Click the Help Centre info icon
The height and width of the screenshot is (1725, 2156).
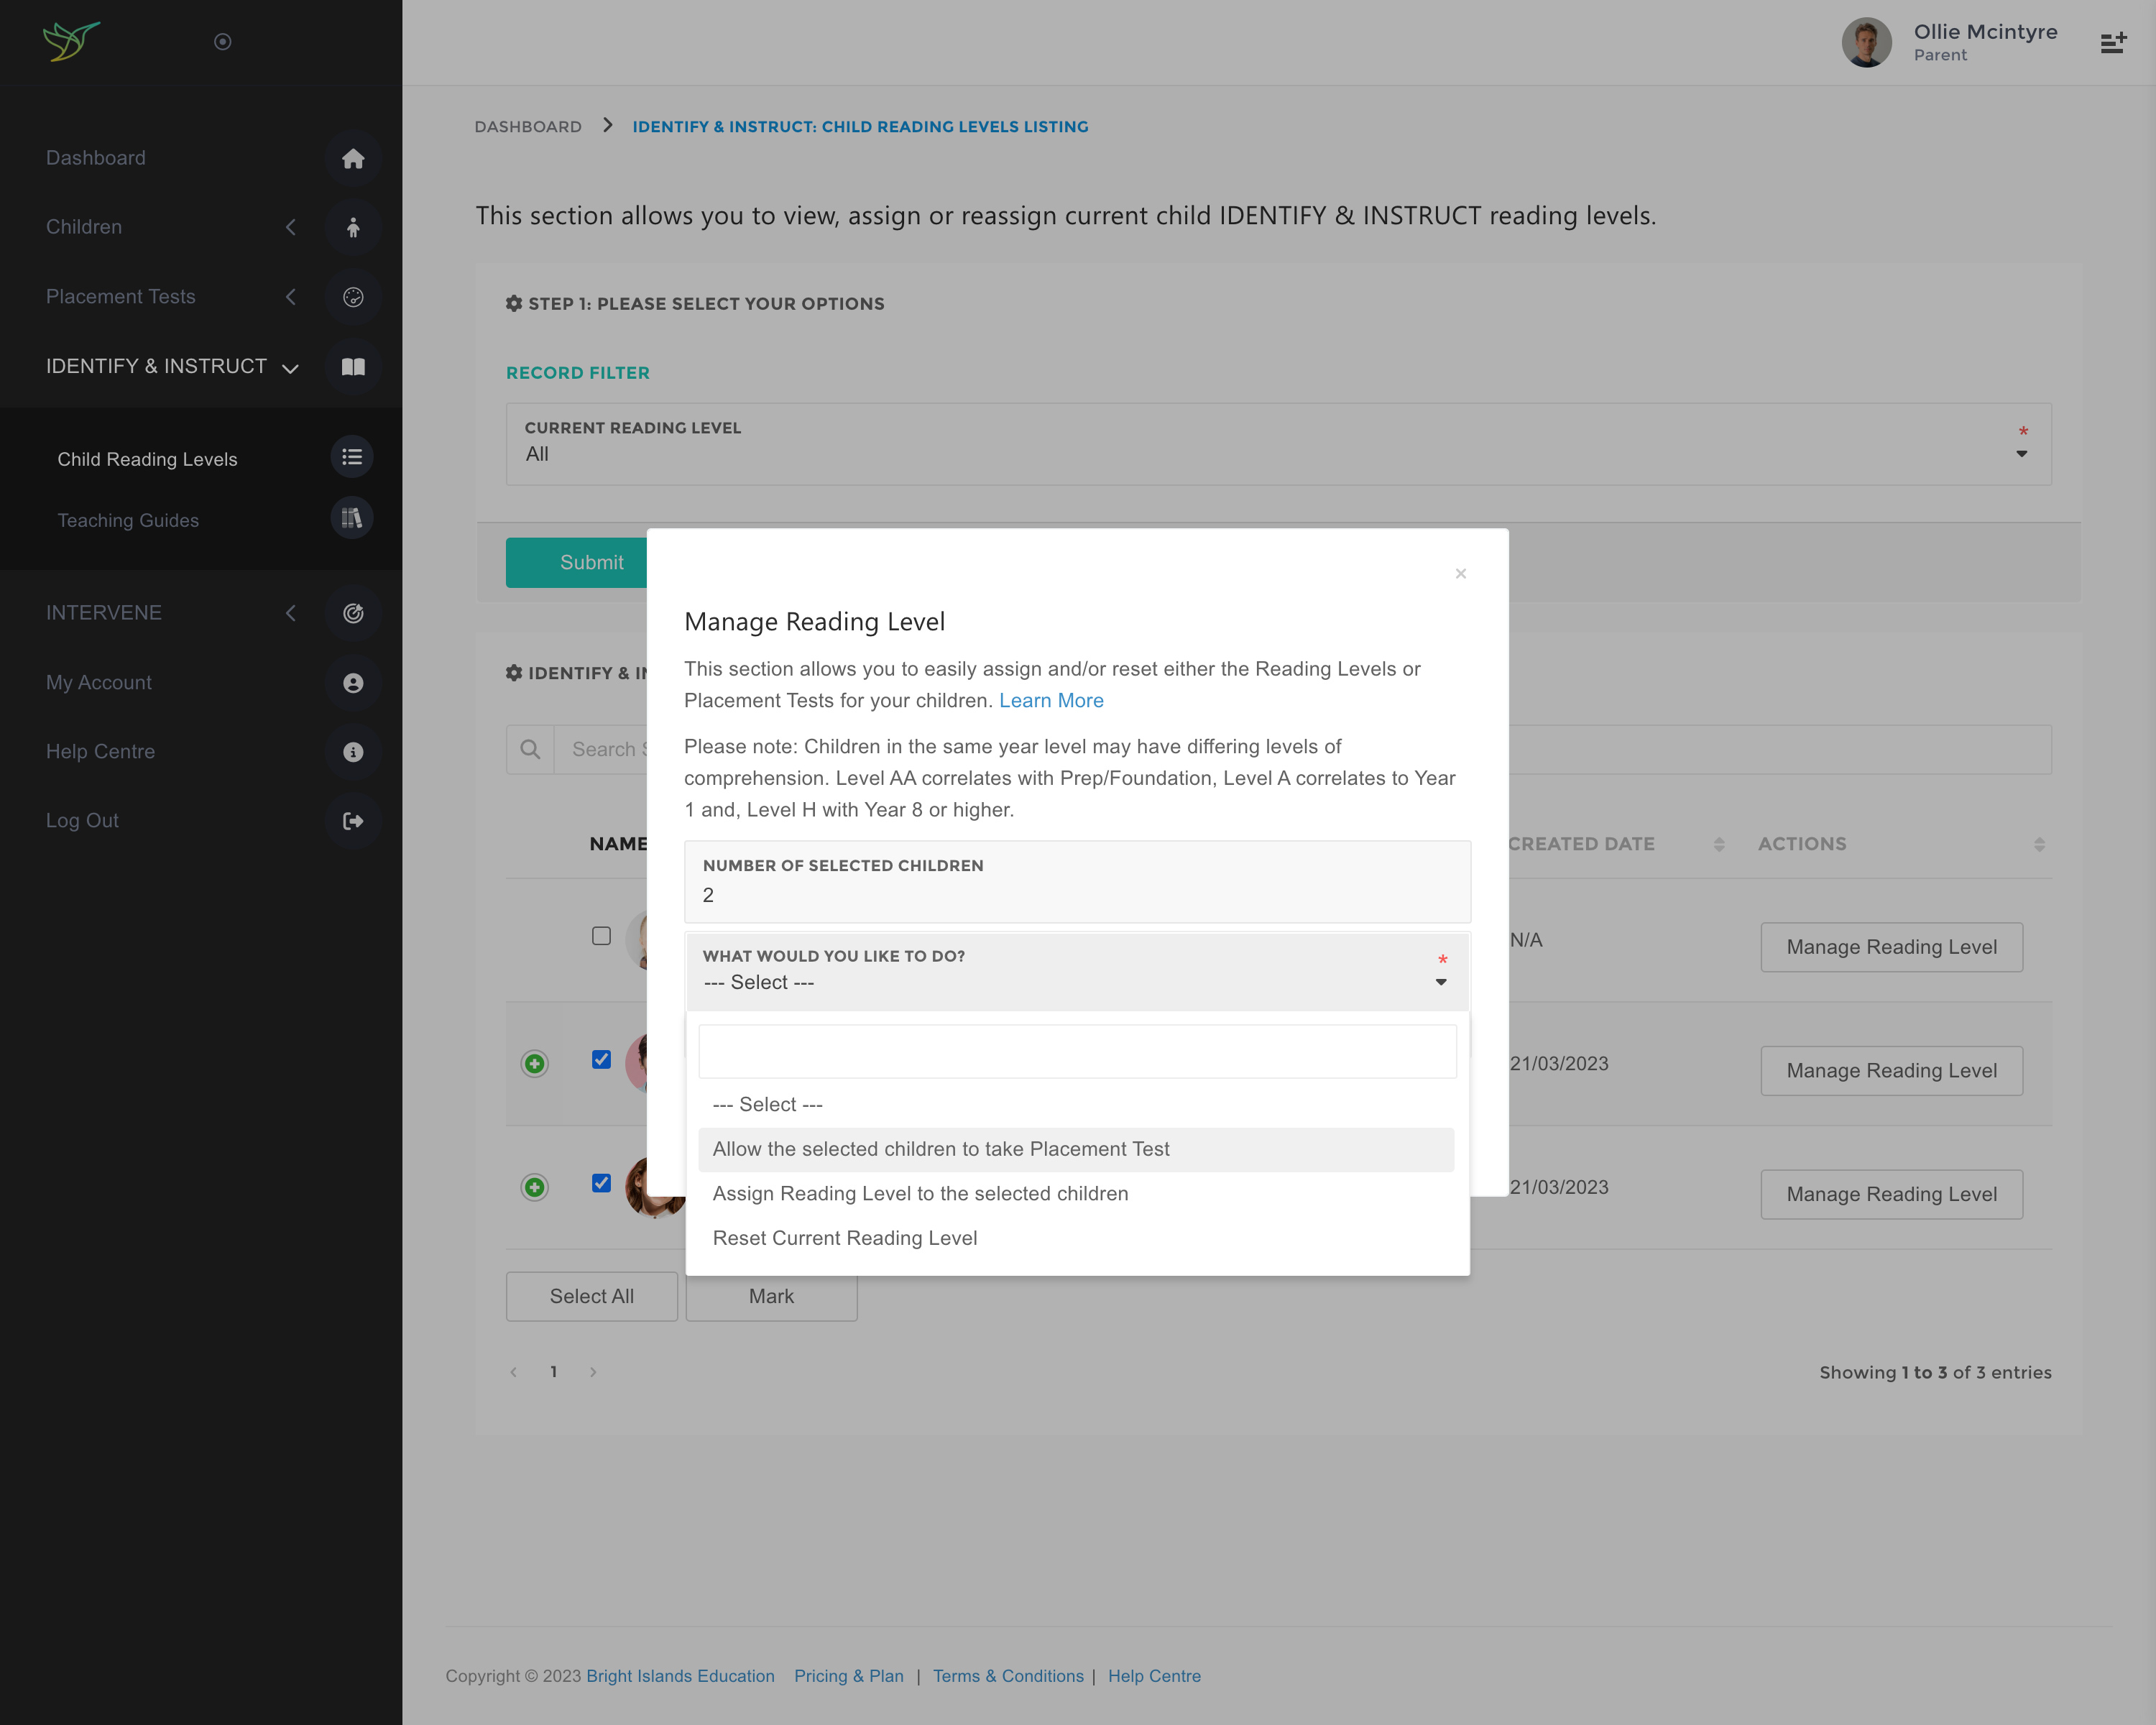353,752
